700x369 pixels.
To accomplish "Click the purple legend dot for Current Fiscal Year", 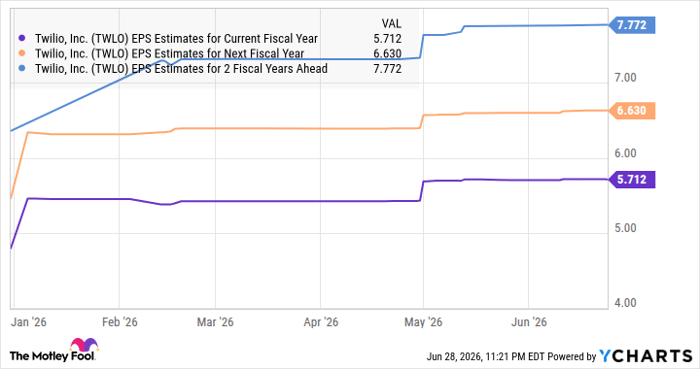I will tap(22, 39).
